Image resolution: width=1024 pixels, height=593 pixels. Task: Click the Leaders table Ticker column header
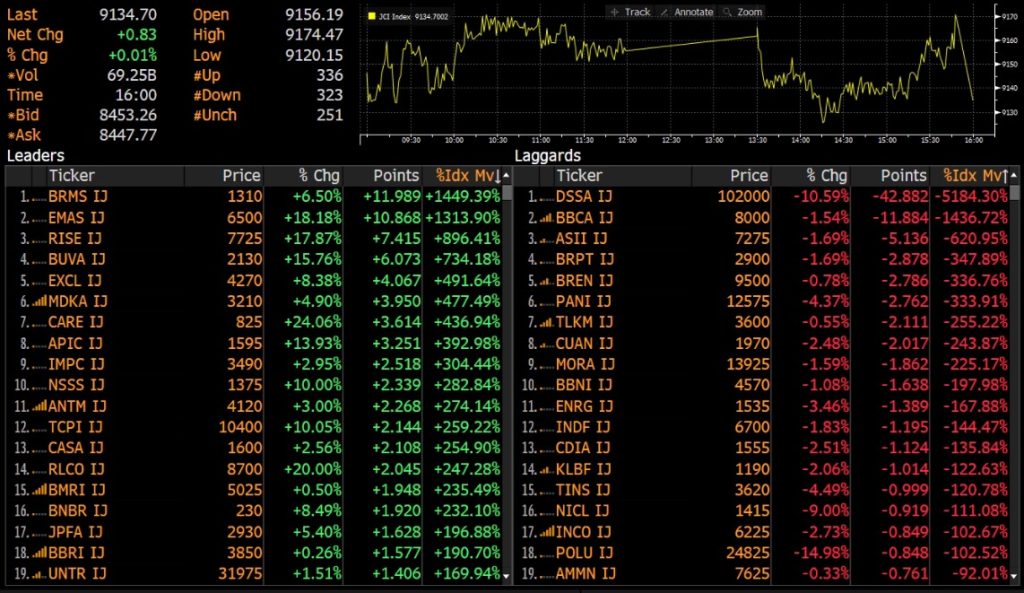(x=72, y=176)
